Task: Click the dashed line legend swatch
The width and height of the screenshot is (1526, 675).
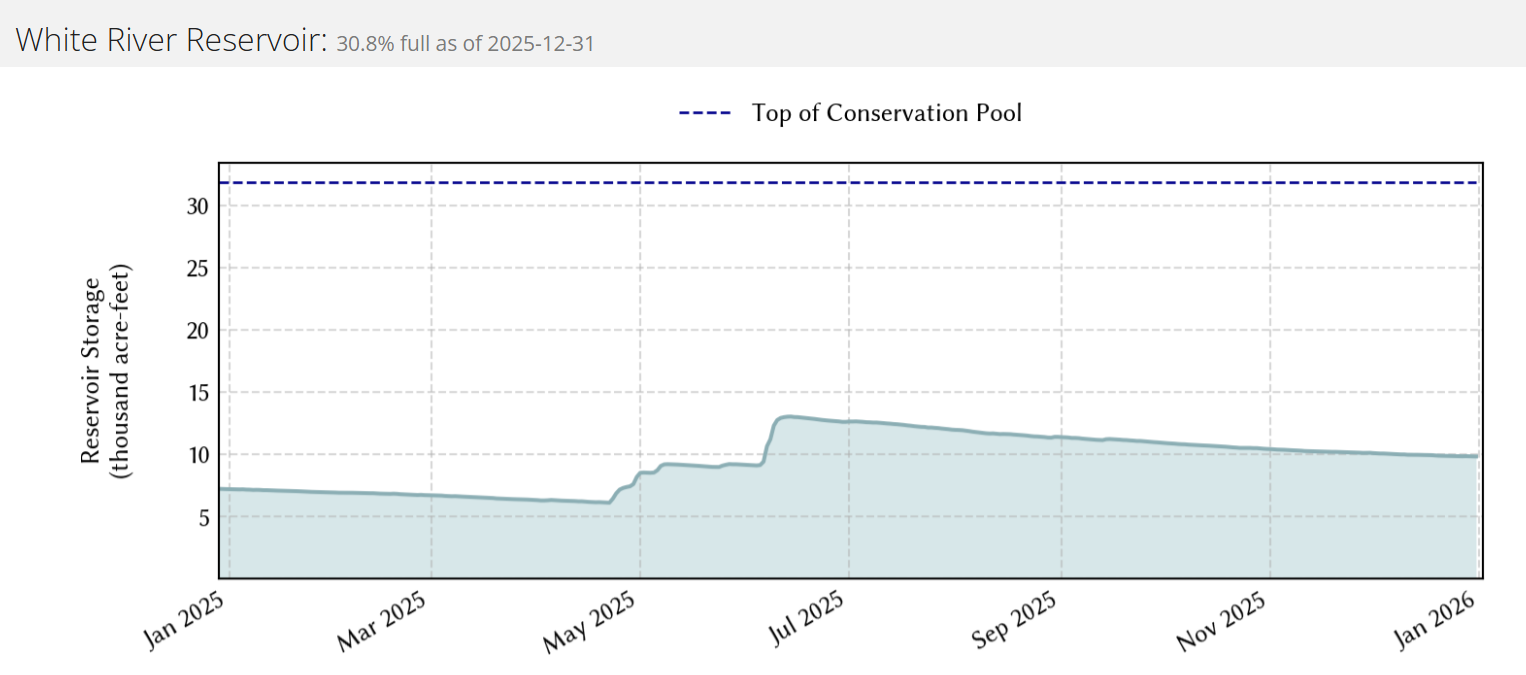Action: click(x=705, y=113)
